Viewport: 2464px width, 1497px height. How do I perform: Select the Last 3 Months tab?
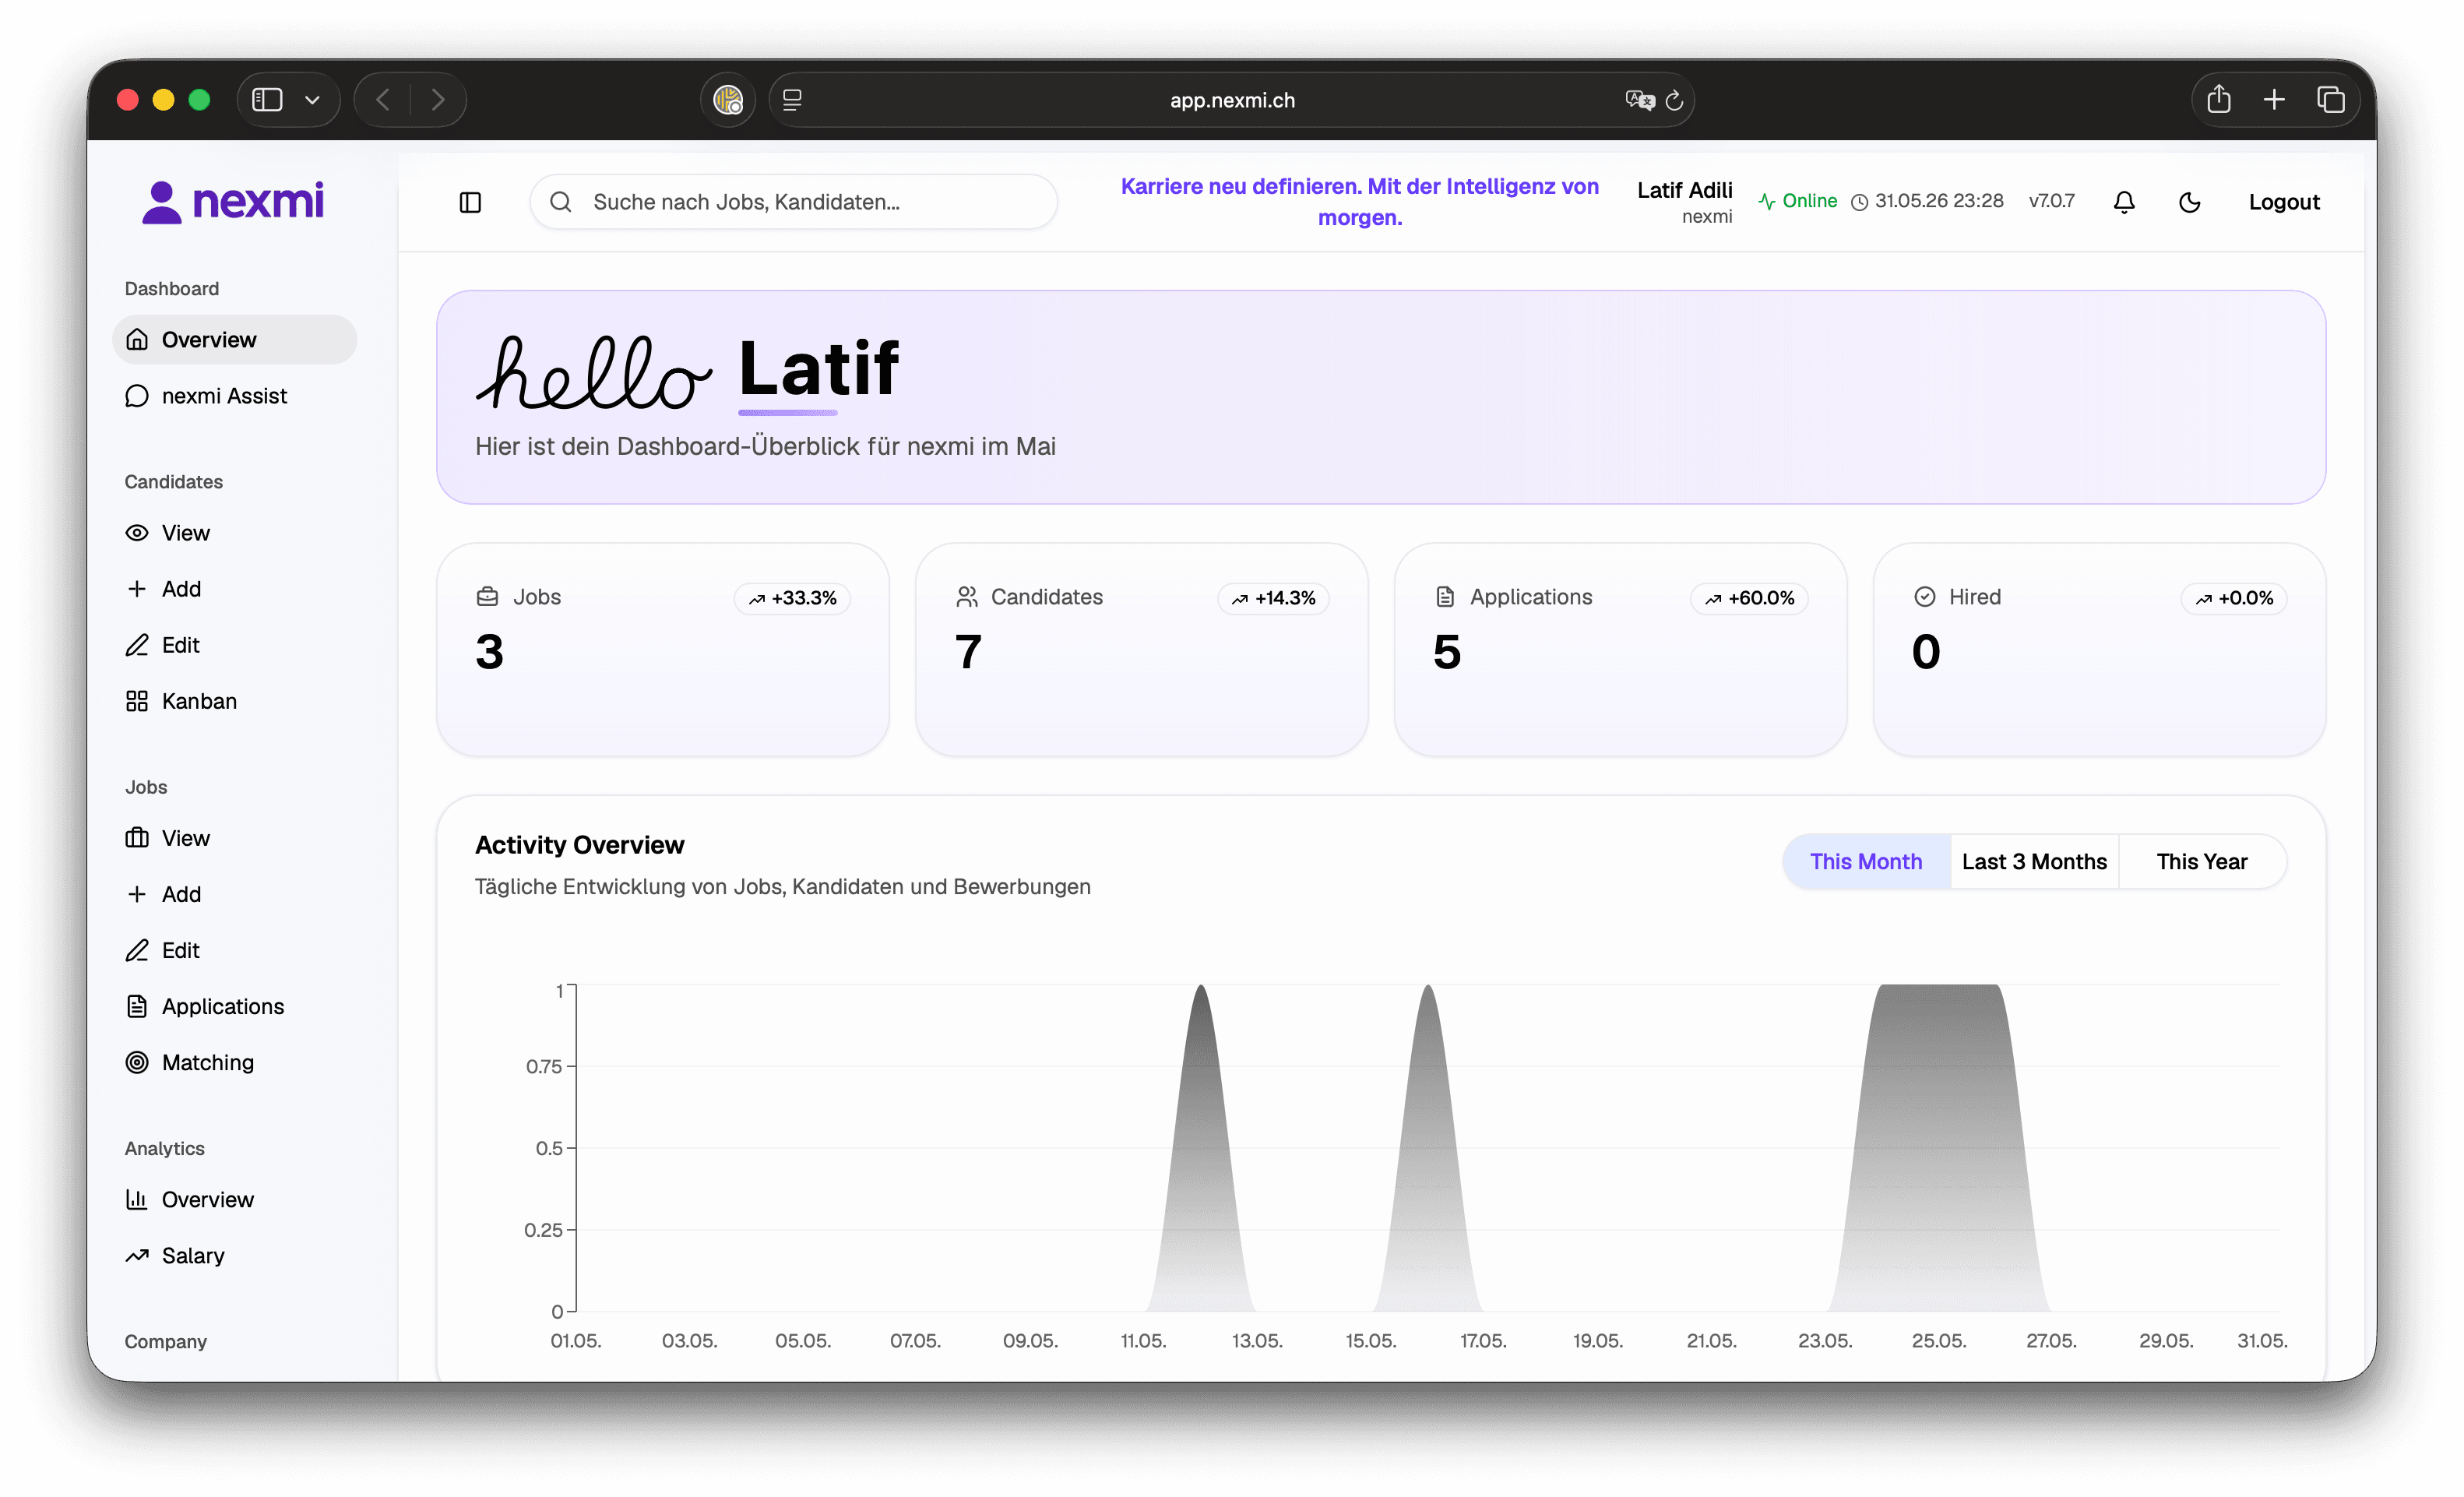[x=2034, y=861]
